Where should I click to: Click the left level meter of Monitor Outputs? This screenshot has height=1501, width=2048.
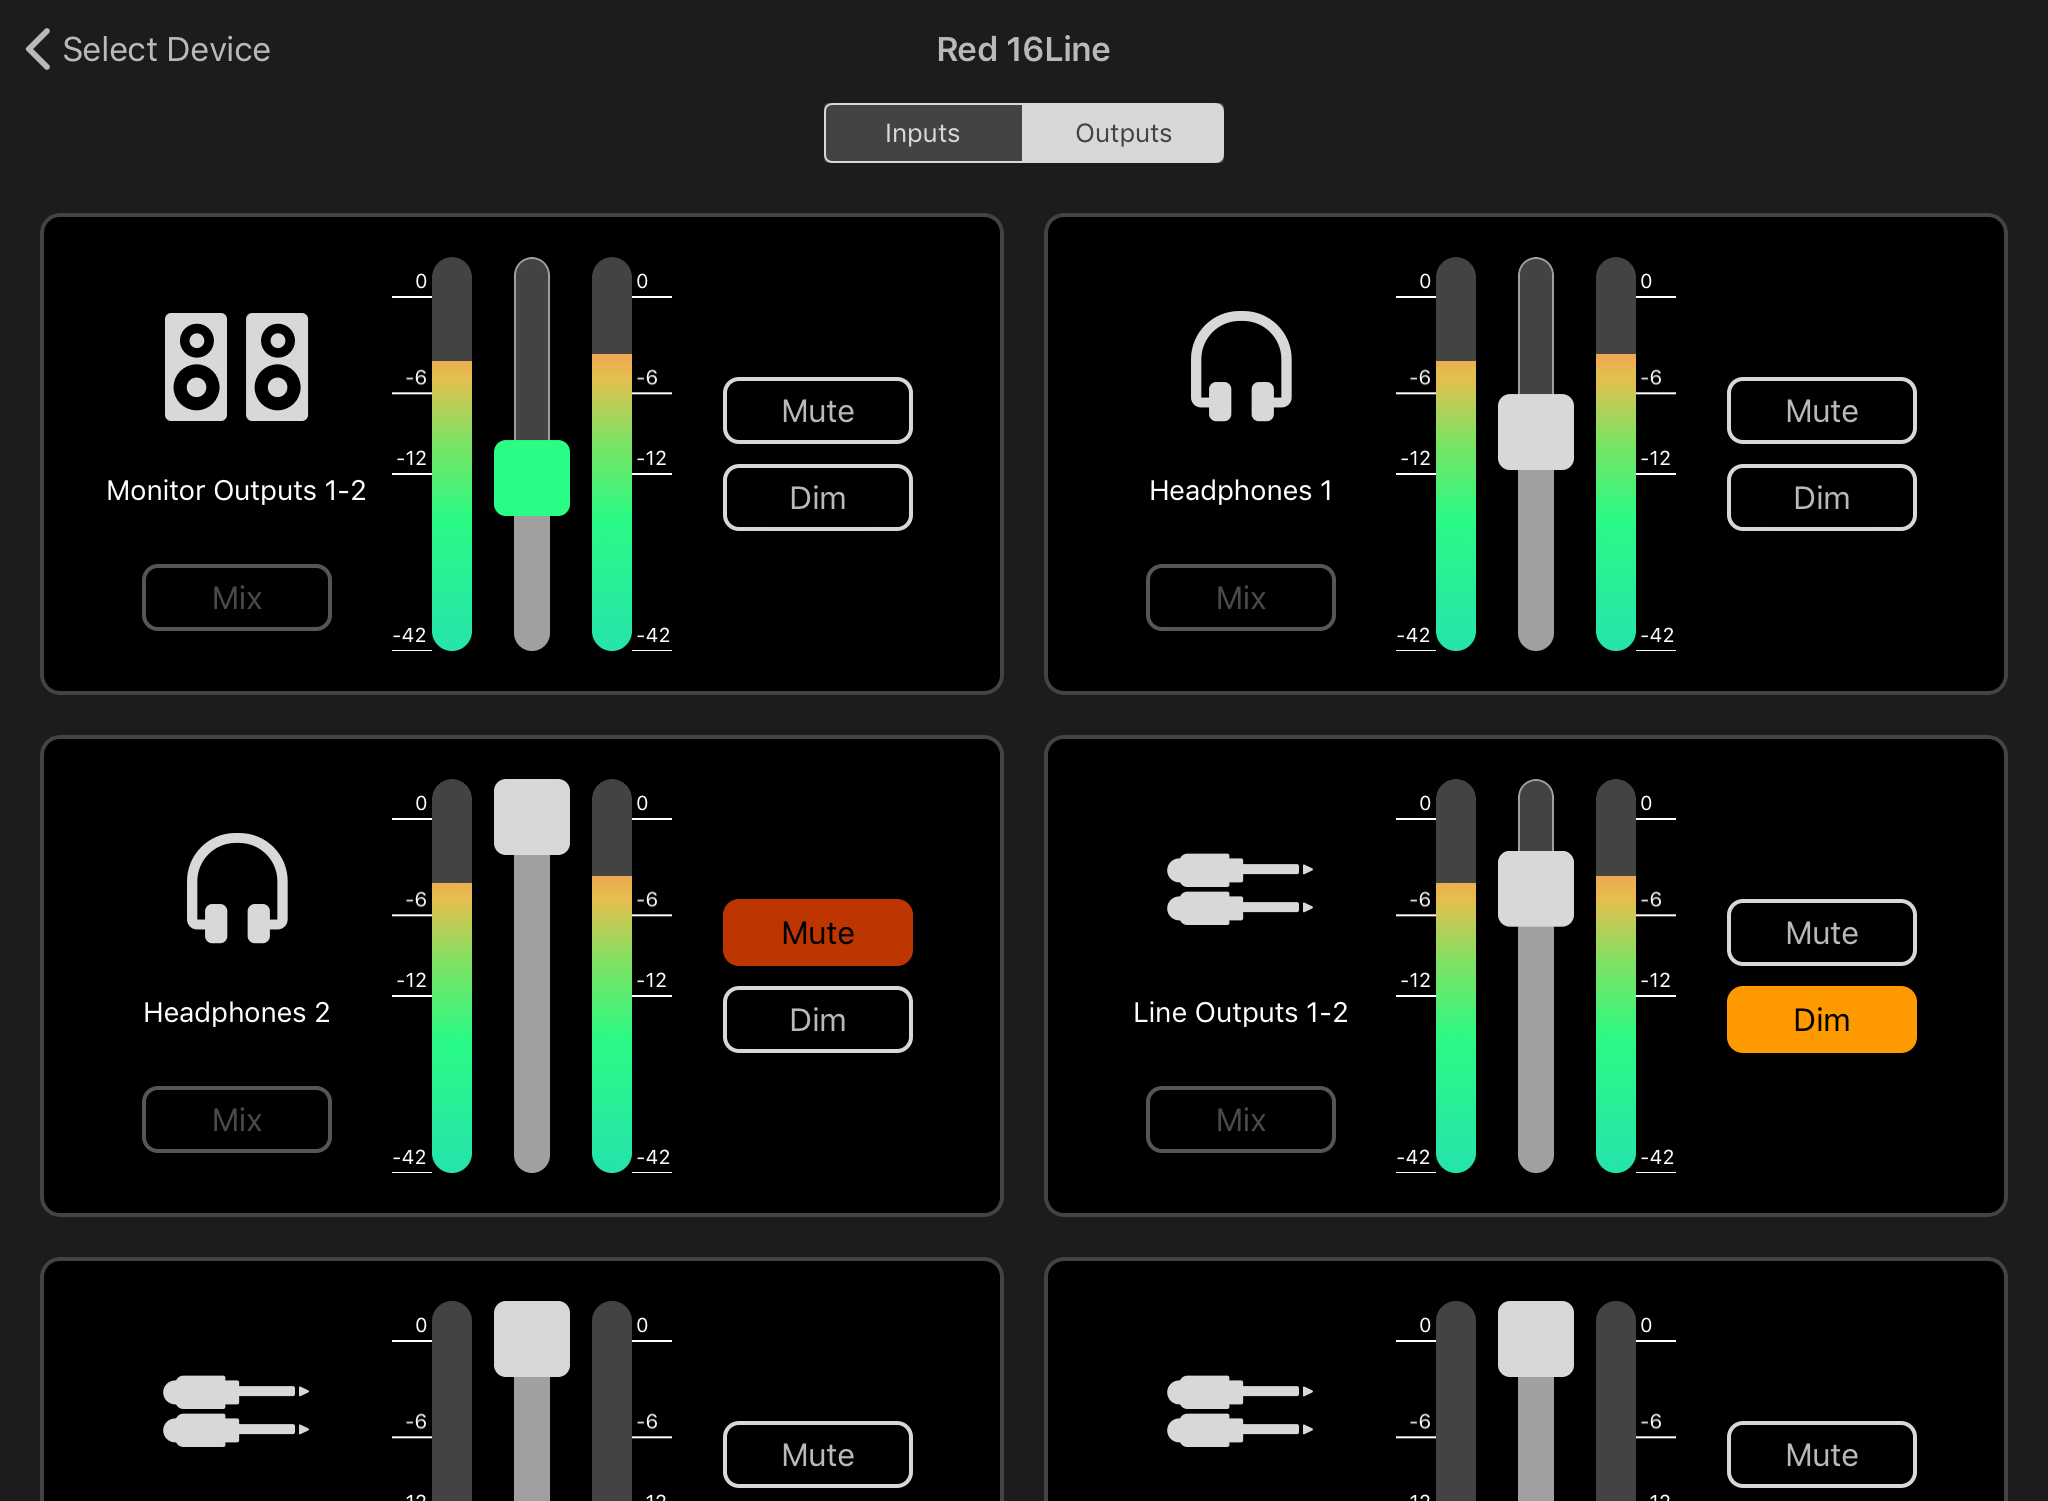[x=452, y=454]
